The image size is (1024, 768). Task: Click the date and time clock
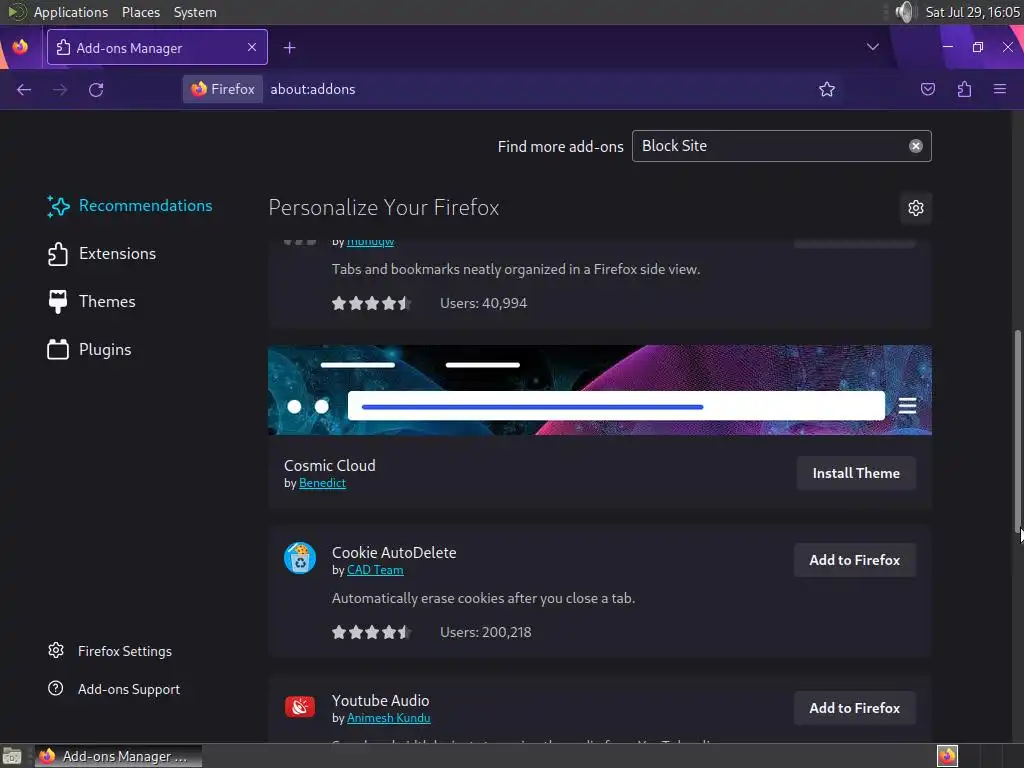coord(972,12)
